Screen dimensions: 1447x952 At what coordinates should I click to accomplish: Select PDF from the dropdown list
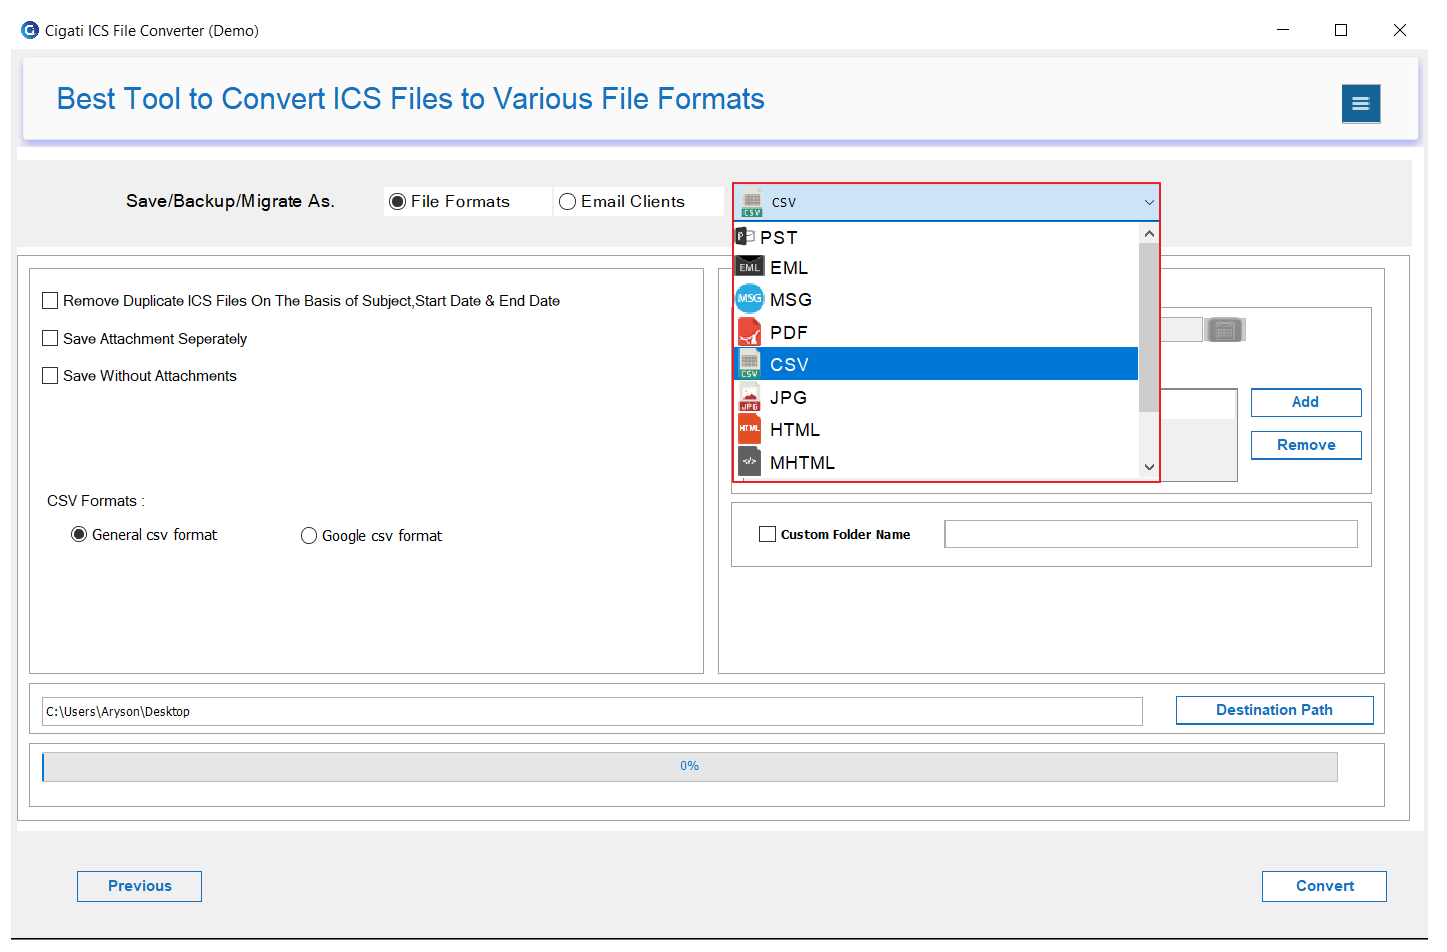coord(936,332)
